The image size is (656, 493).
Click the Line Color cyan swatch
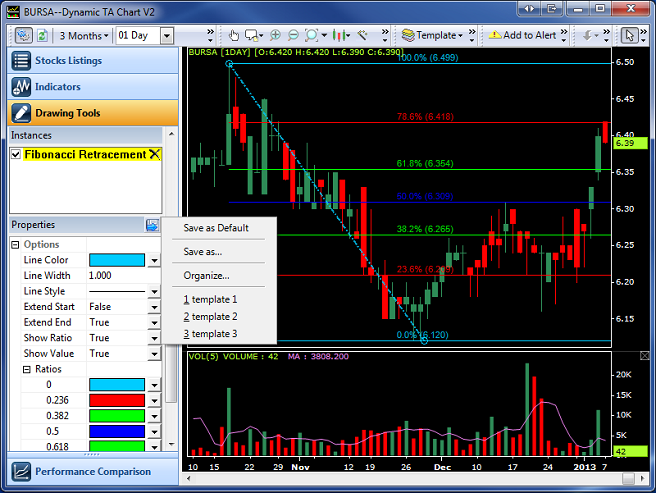click(x=117, y=260)
